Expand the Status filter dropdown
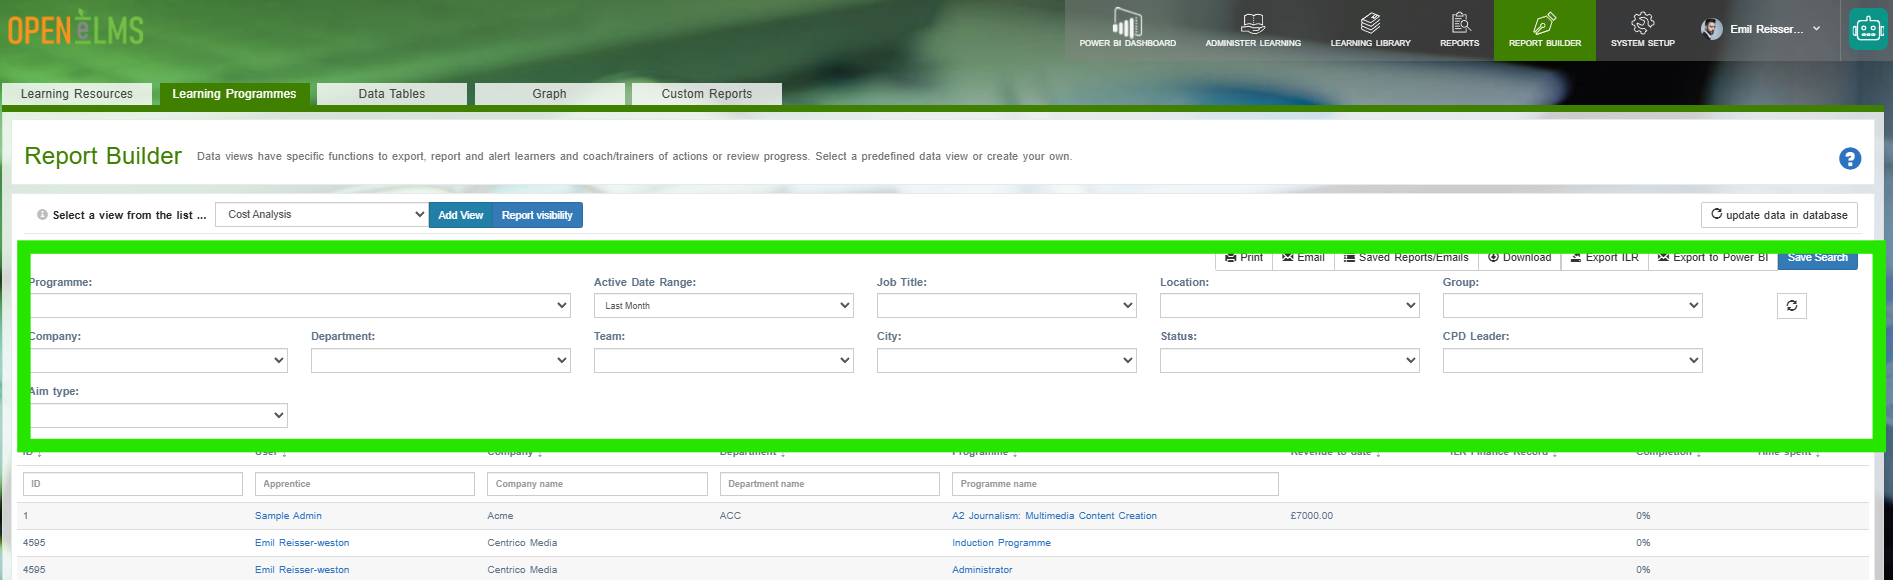Screen dimensions: 1893x580 1289,360
